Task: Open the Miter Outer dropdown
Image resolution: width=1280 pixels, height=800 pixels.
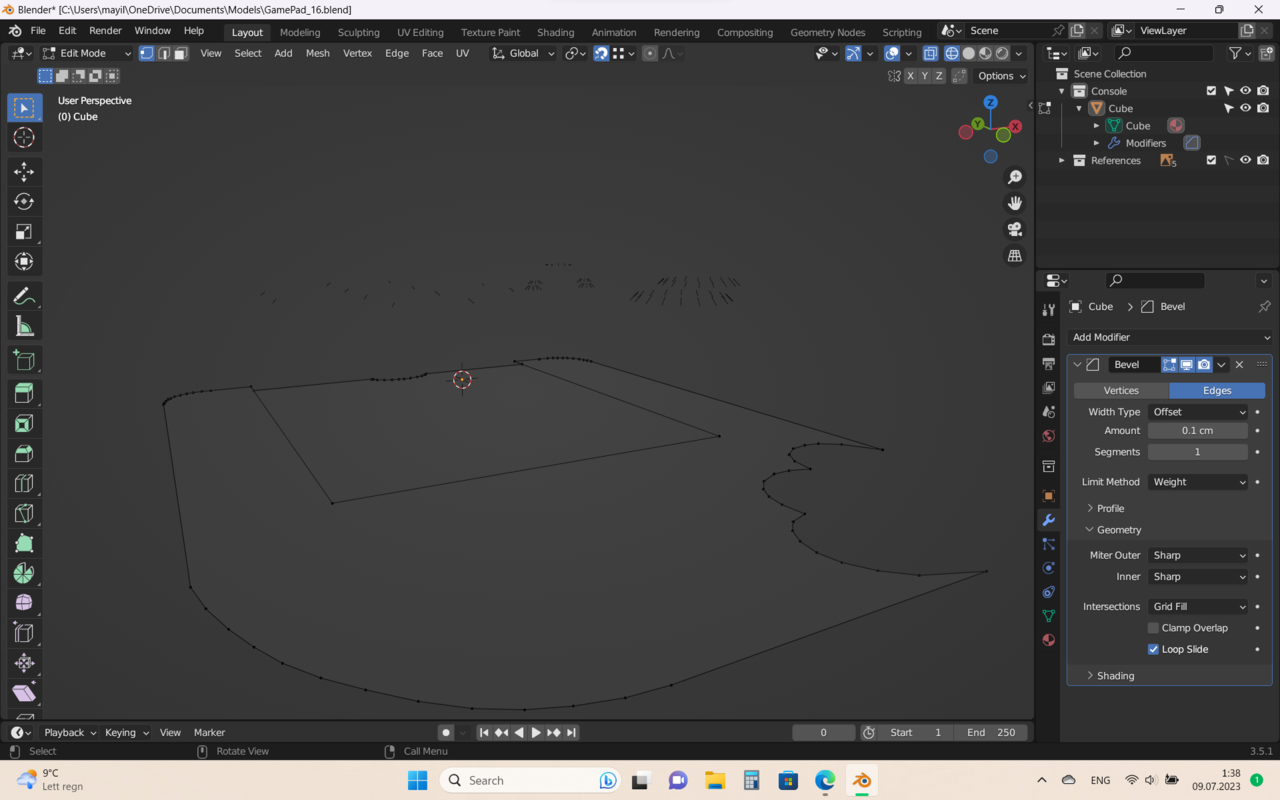Action: click(1198, 555)
